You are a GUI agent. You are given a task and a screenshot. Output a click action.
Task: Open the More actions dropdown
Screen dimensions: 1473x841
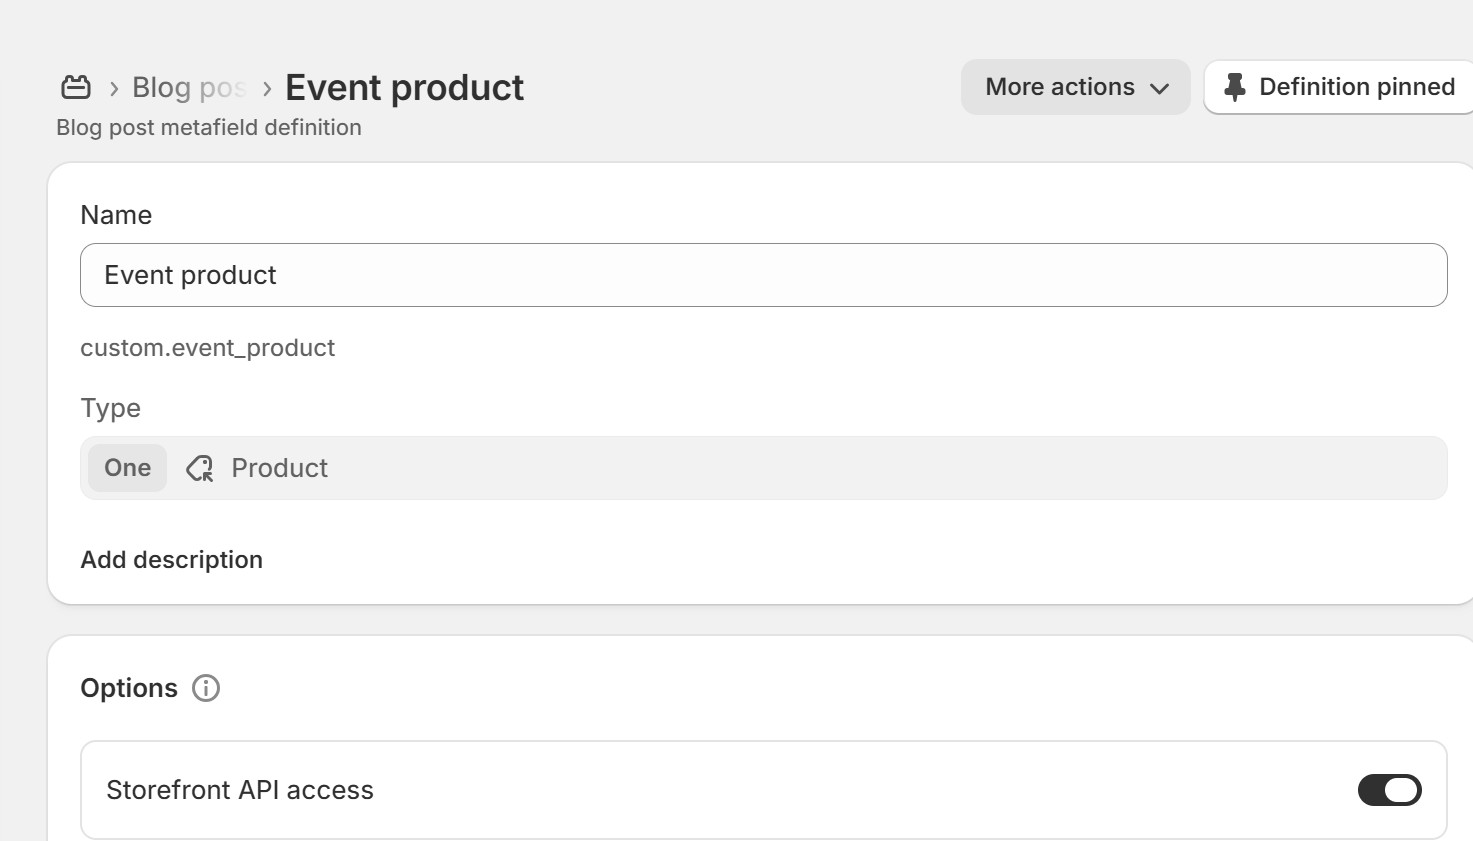coord(1076,87)
